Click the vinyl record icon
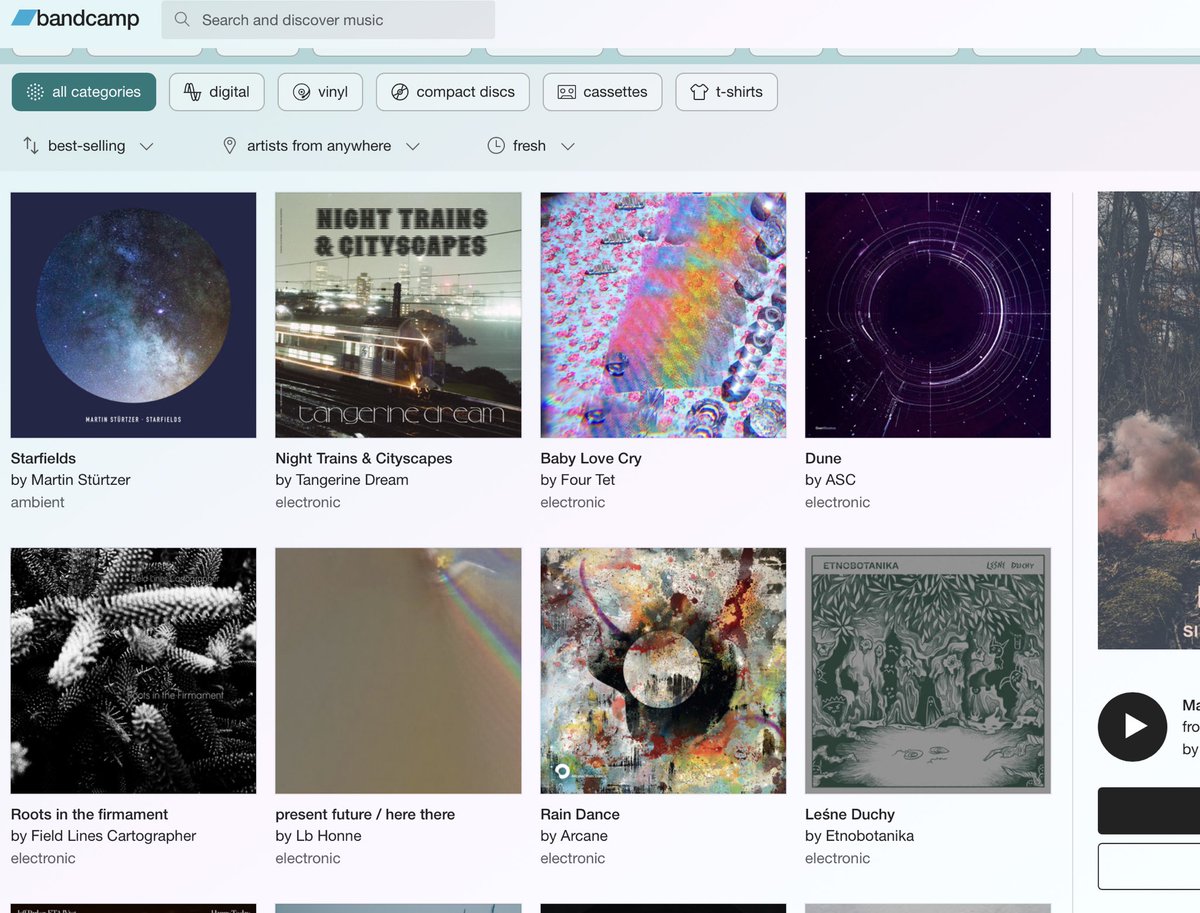The height and width of the screenshot is (913, 1200). click(x=301, y=92)
